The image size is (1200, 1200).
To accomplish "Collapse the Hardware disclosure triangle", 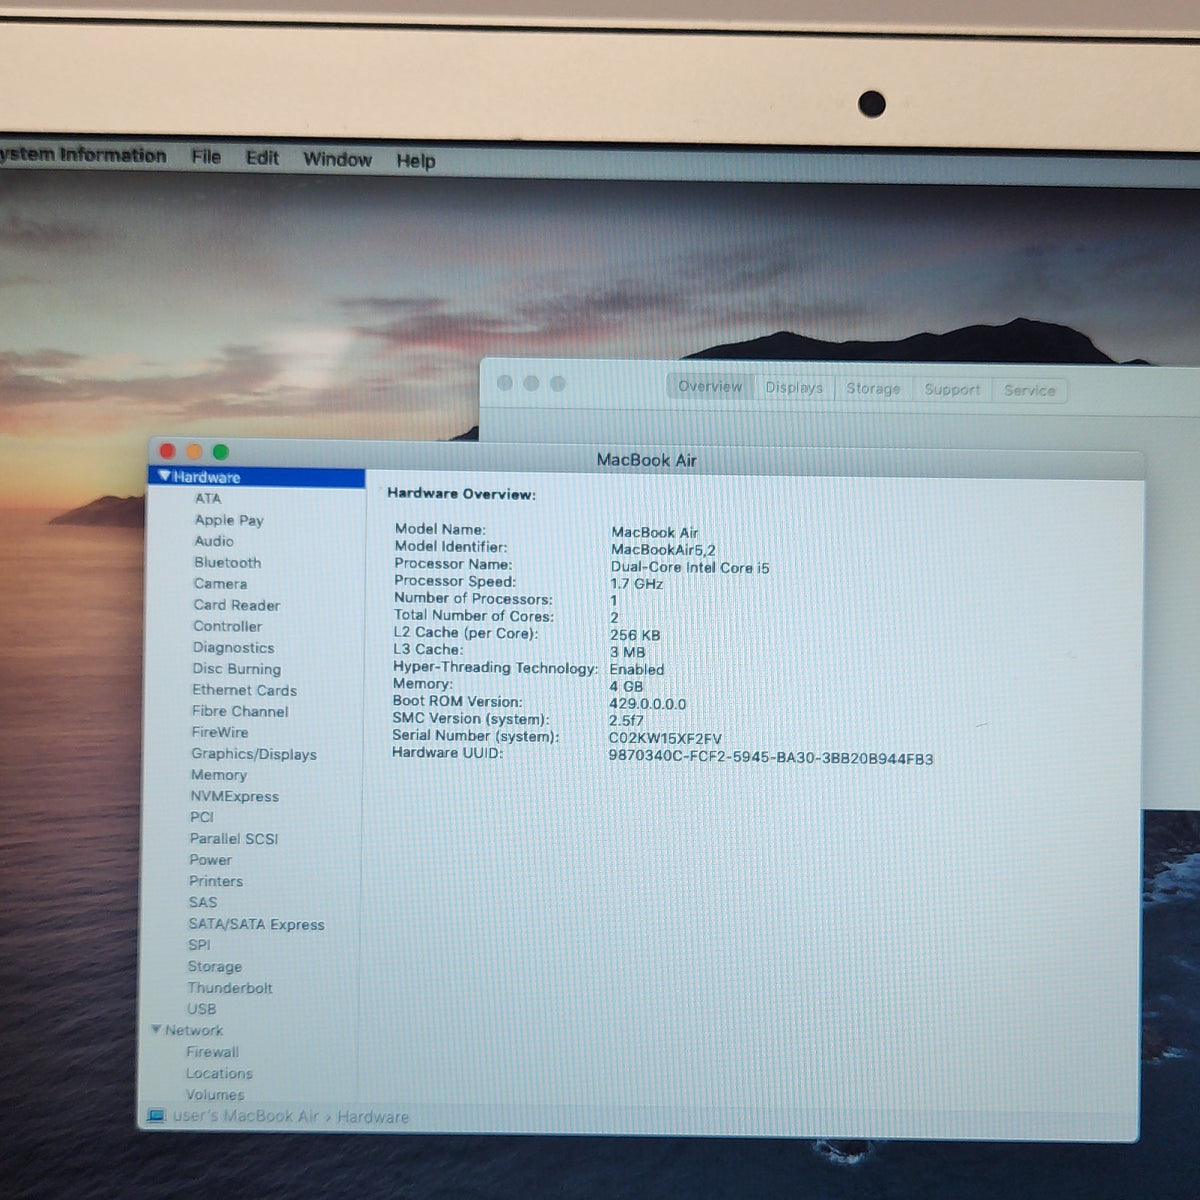I will pyautogui.click(x=165, y=477).
